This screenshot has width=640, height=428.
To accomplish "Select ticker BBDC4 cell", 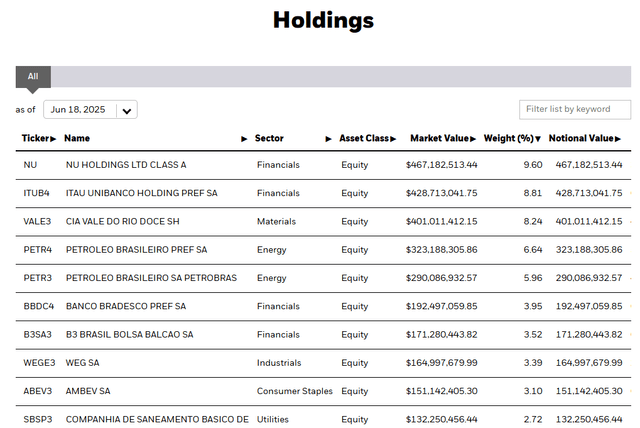I will [x=39, y=306].
